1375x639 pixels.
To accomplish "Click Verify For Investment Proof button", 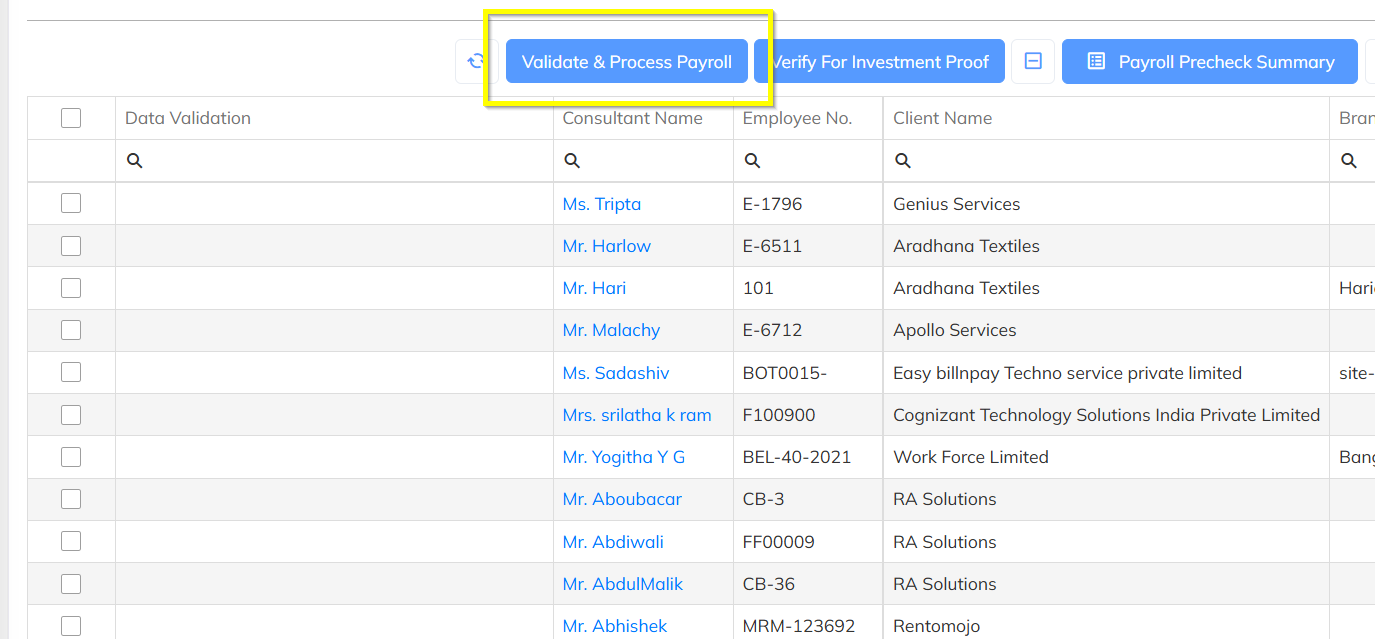I will point(878,62).
